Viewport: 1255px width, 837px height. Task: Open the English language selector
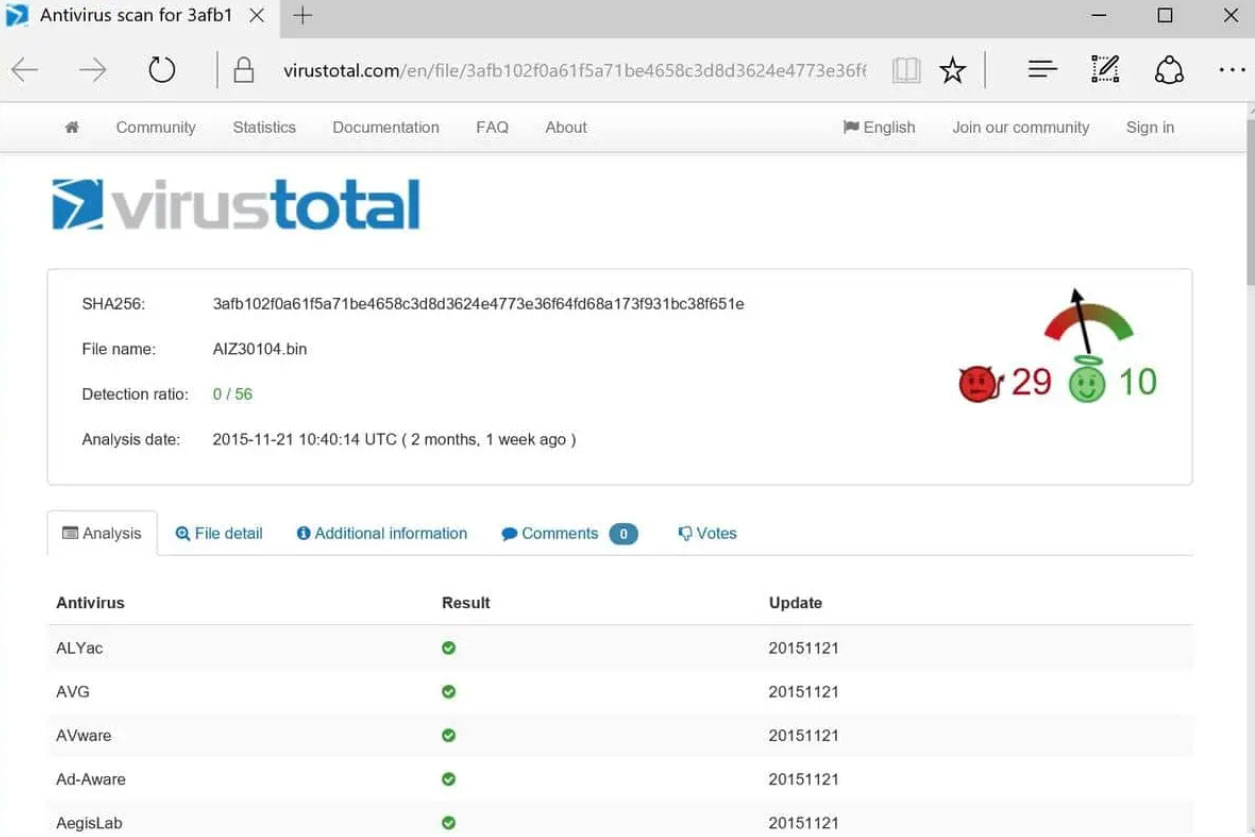tap(879, 128)
